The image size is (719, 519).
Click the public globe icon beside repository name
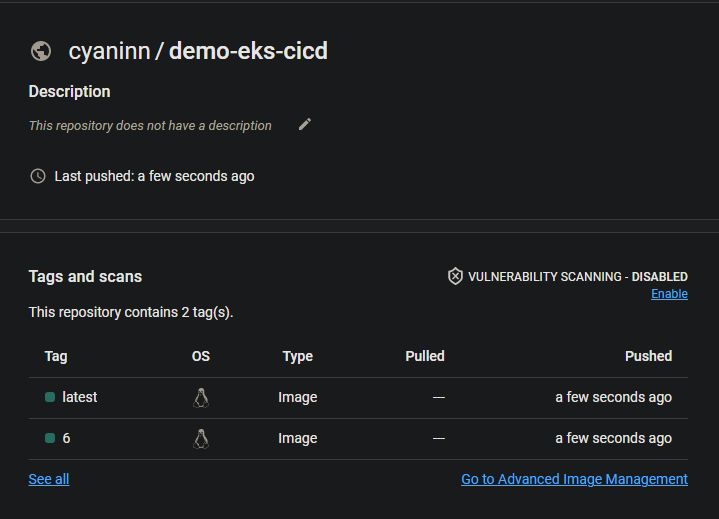click(x=41, y=51)
